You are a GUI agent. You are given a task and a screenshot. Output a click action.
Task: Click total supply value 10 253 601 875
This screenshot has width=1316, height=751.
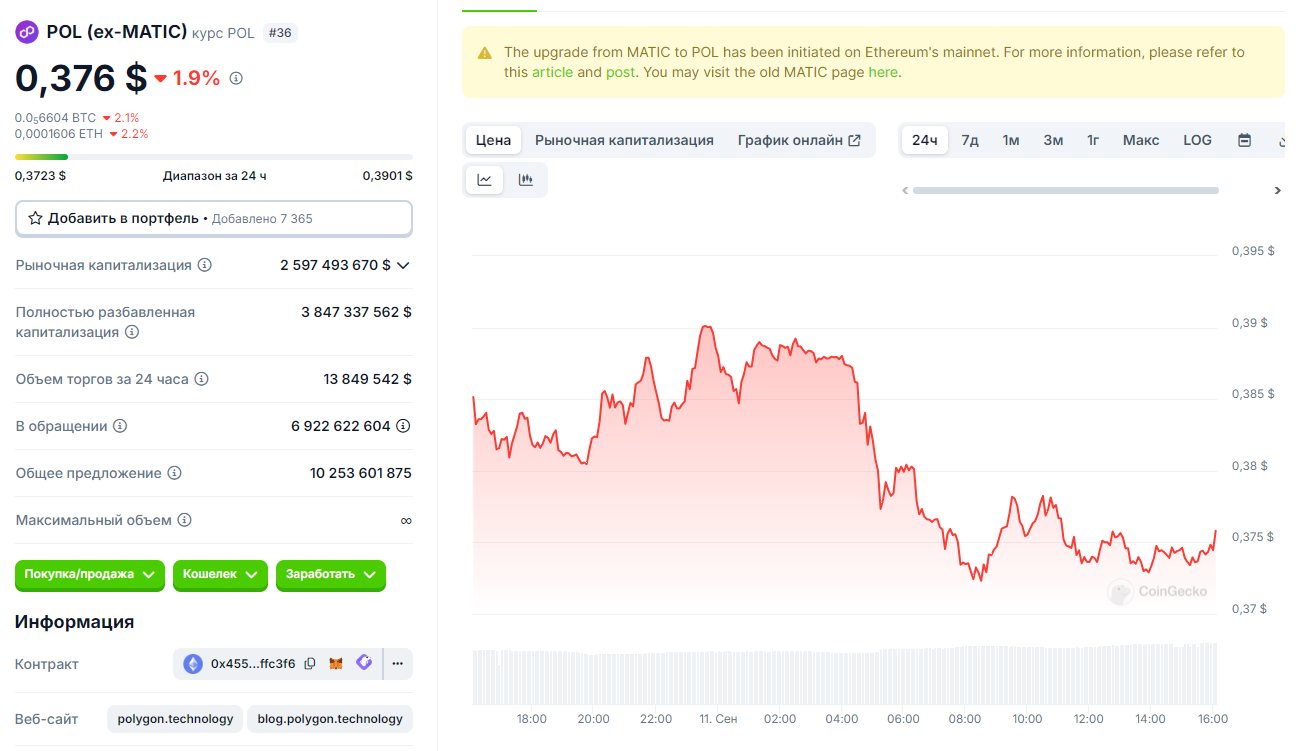tap(361, 473)
